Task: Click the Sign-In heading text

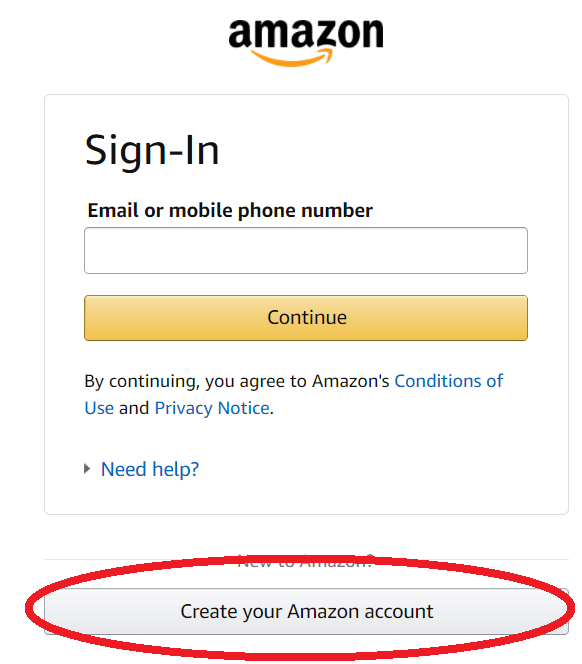Action: pyautogui.click(x=152, y=151)
